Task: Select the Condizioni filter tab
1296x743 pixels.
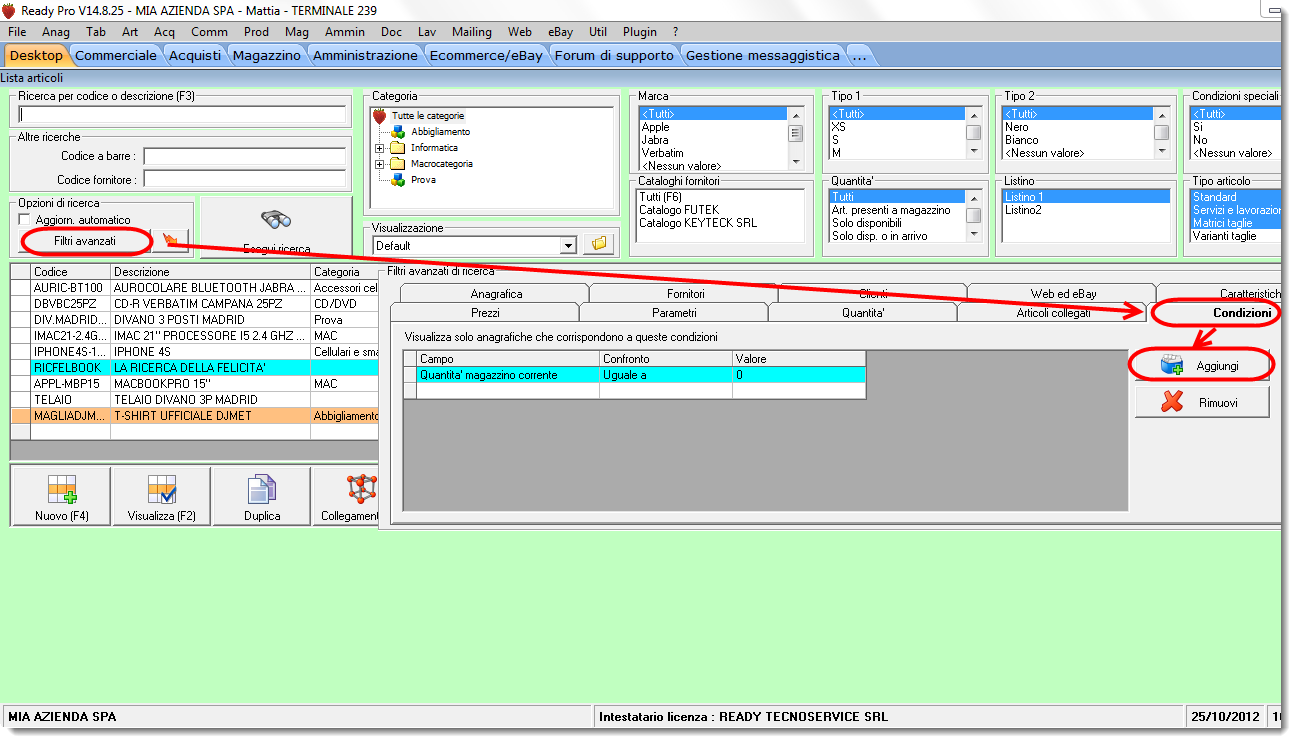Action: [1217, 313]
